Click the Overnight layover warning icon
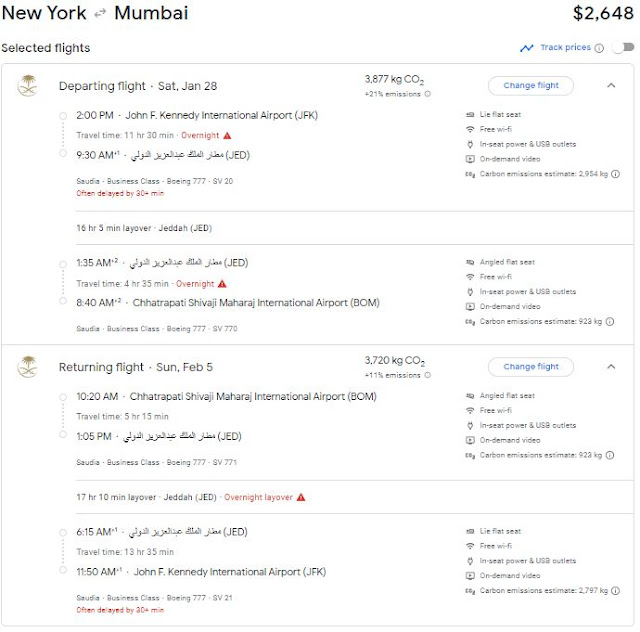Screen dimensions: 640x632 coord(301,497)
